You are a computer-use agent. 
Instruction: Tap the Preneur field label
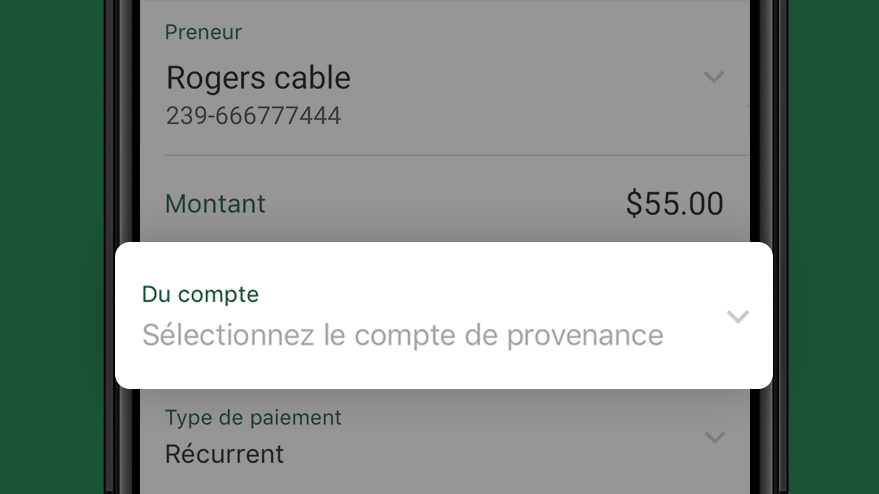[x=203, y=33]
